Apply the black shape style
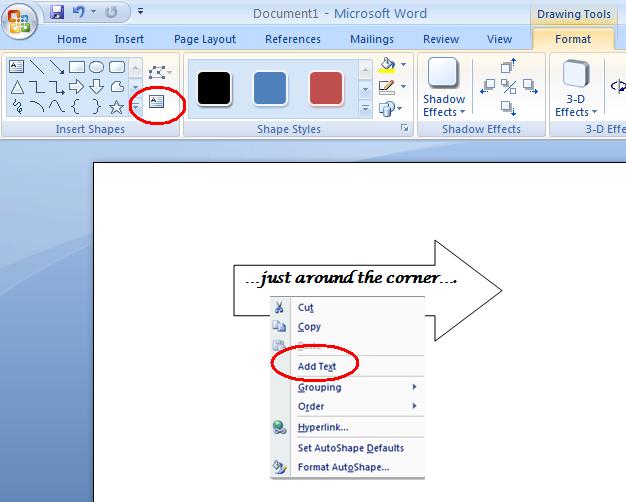Image resolution: width=626 pixels, height=502 pixels. [x=214, y=89]
